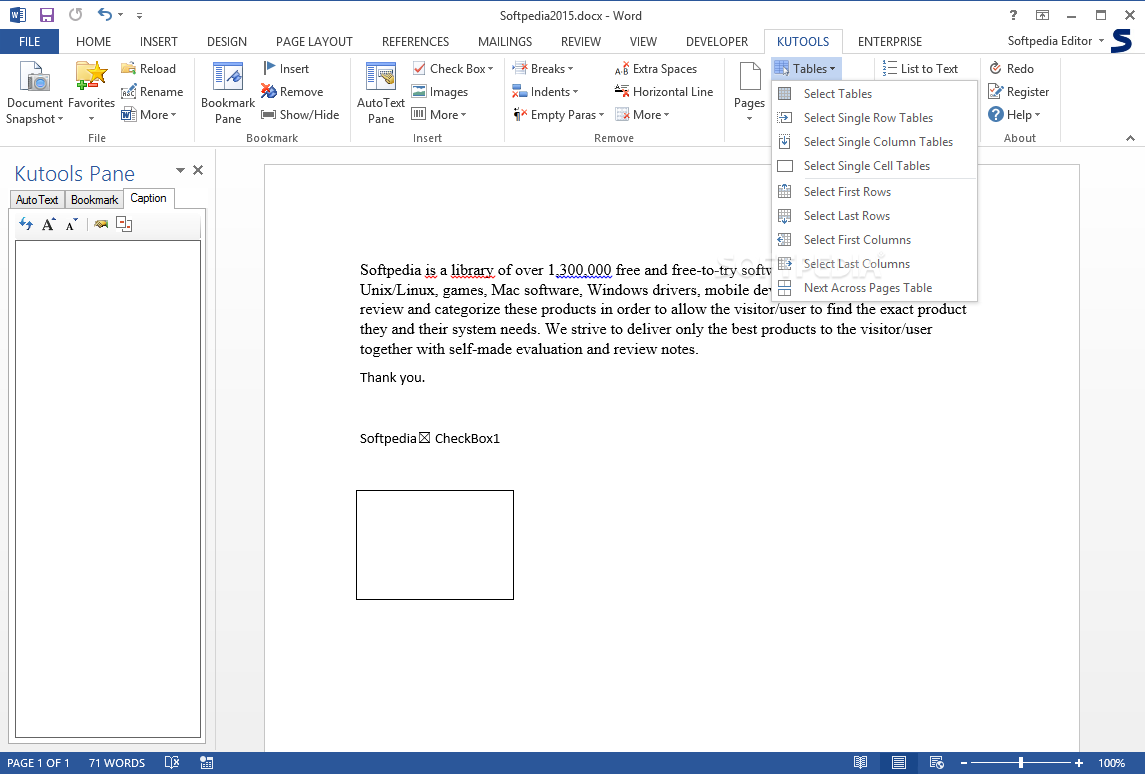The height and width of the screenshot is (774, 1145).
Task: Remove bookmarks using Remove button
Action: tap(292, 92)
